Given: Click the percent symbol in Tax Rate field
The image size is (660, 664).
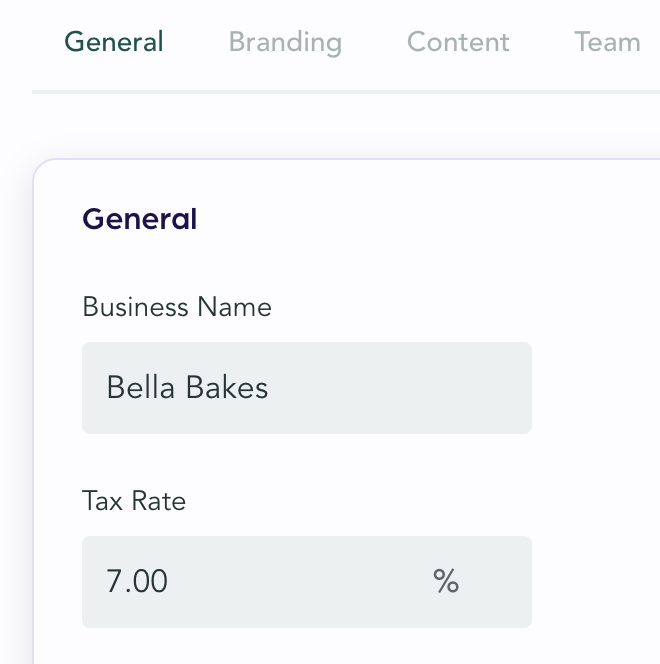Looking at the screenshot, I should (x=446, y=581).
